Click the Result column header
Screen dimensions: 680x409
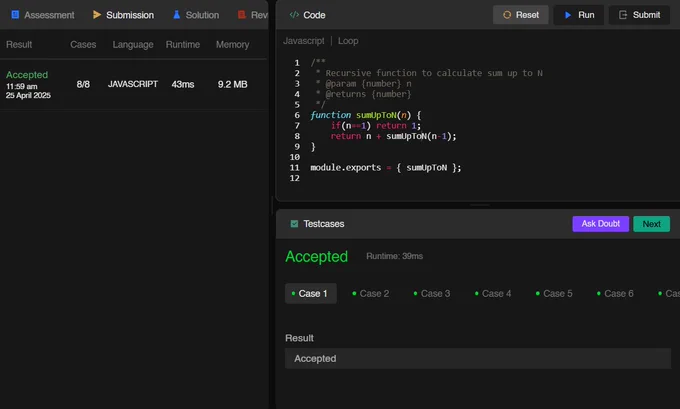click(x=19, y=45)
